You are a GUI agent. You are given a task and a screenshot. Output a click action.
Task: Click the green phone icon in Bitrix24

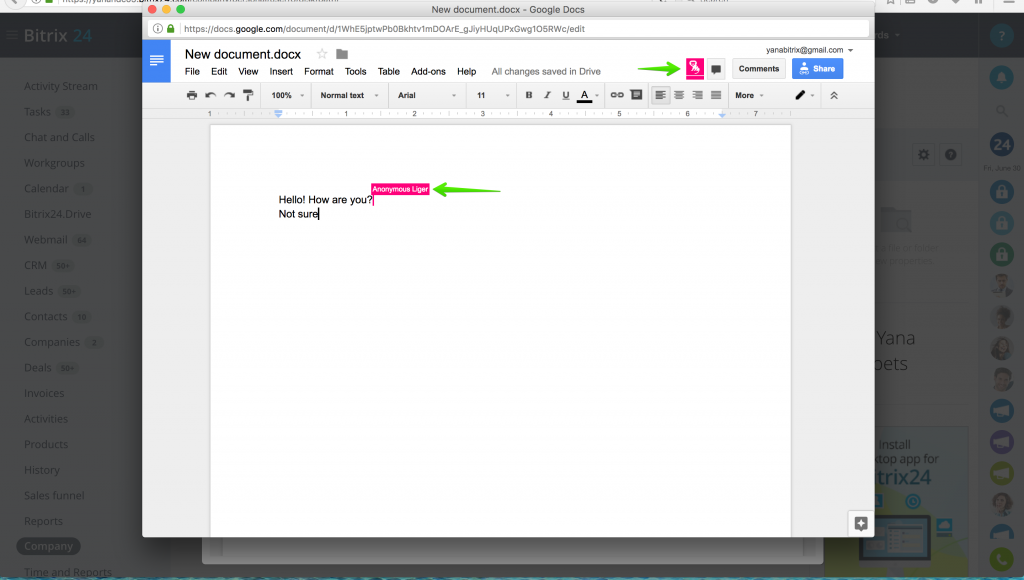point(1001,560)
